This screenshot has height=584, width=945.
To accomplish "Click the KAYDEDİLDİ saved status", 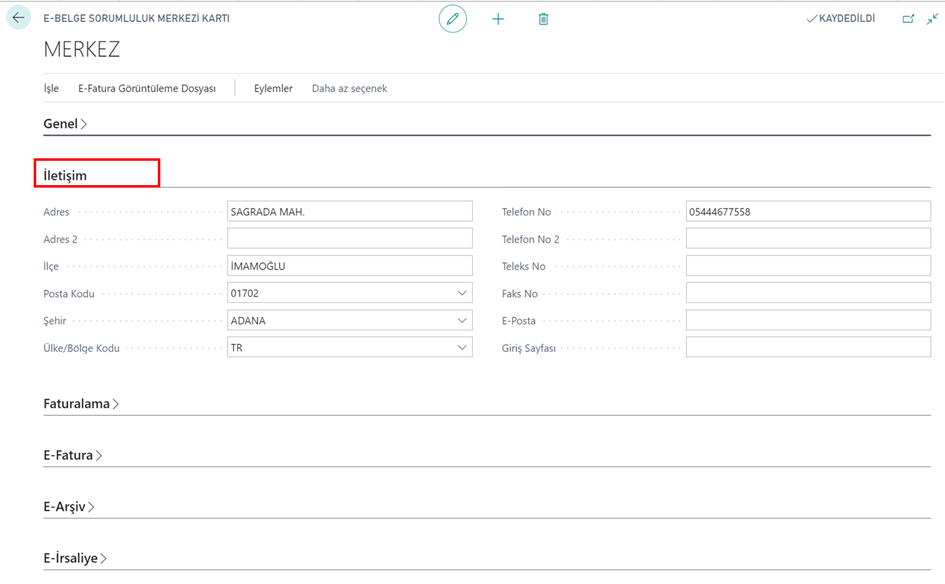I will 841,19.
